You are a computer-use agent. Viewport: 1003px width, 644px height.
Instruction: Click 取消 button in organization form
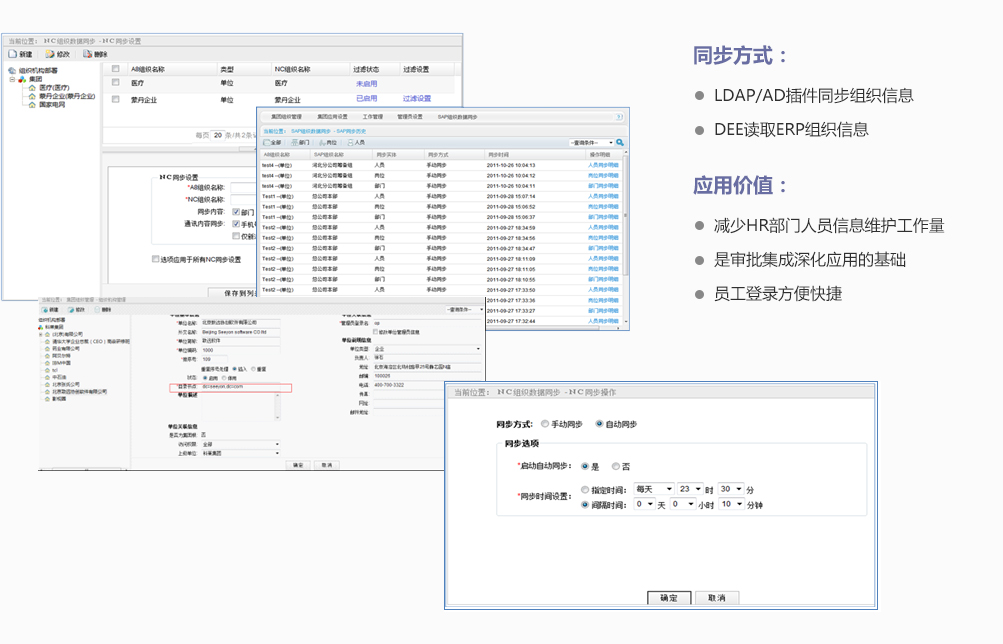click(327, 465)
